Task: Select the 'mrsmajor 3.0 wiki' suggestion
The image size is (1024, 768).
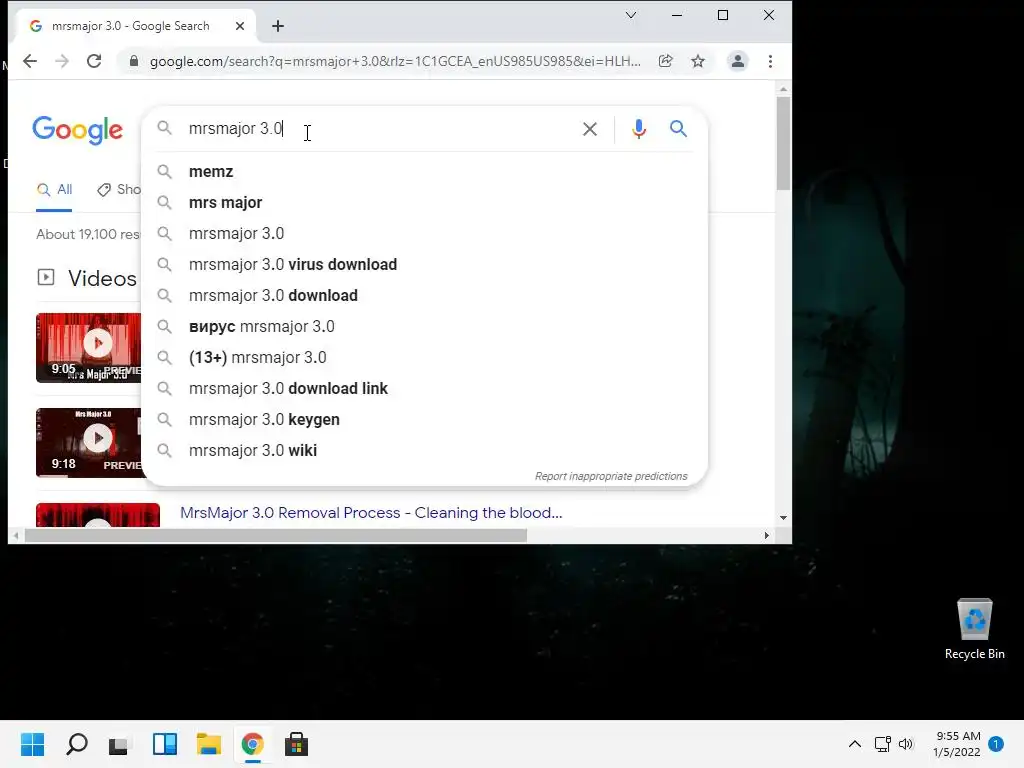Action: click(424, 451)
